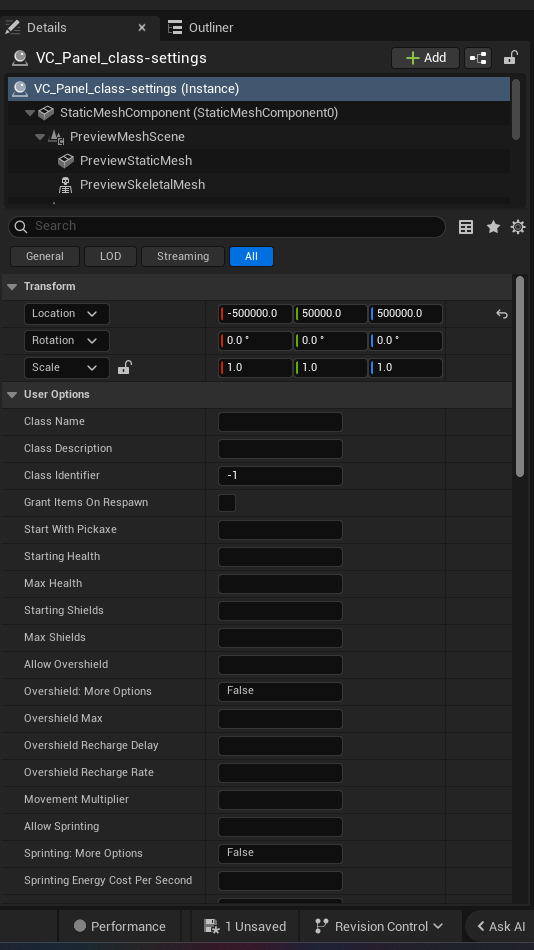Click the StaticMeshComponent cube icon
This screenshot has width=534, height=950.
tap(46, 113)
